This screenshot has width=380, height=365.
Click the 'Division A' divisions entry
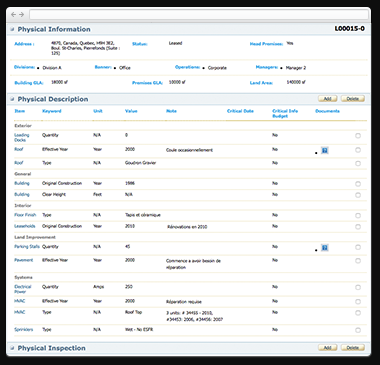[52, 68]
